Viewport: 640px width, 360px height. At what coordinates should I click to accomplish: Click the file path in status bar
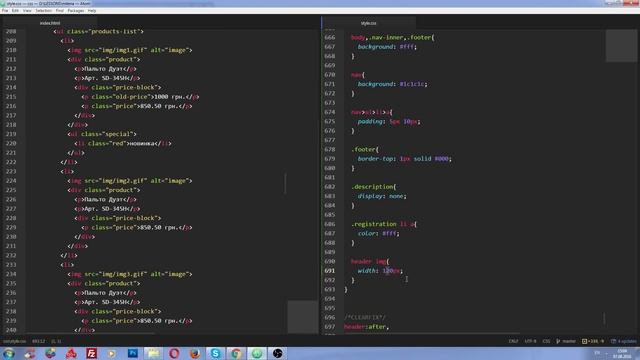tap(14, 341)
